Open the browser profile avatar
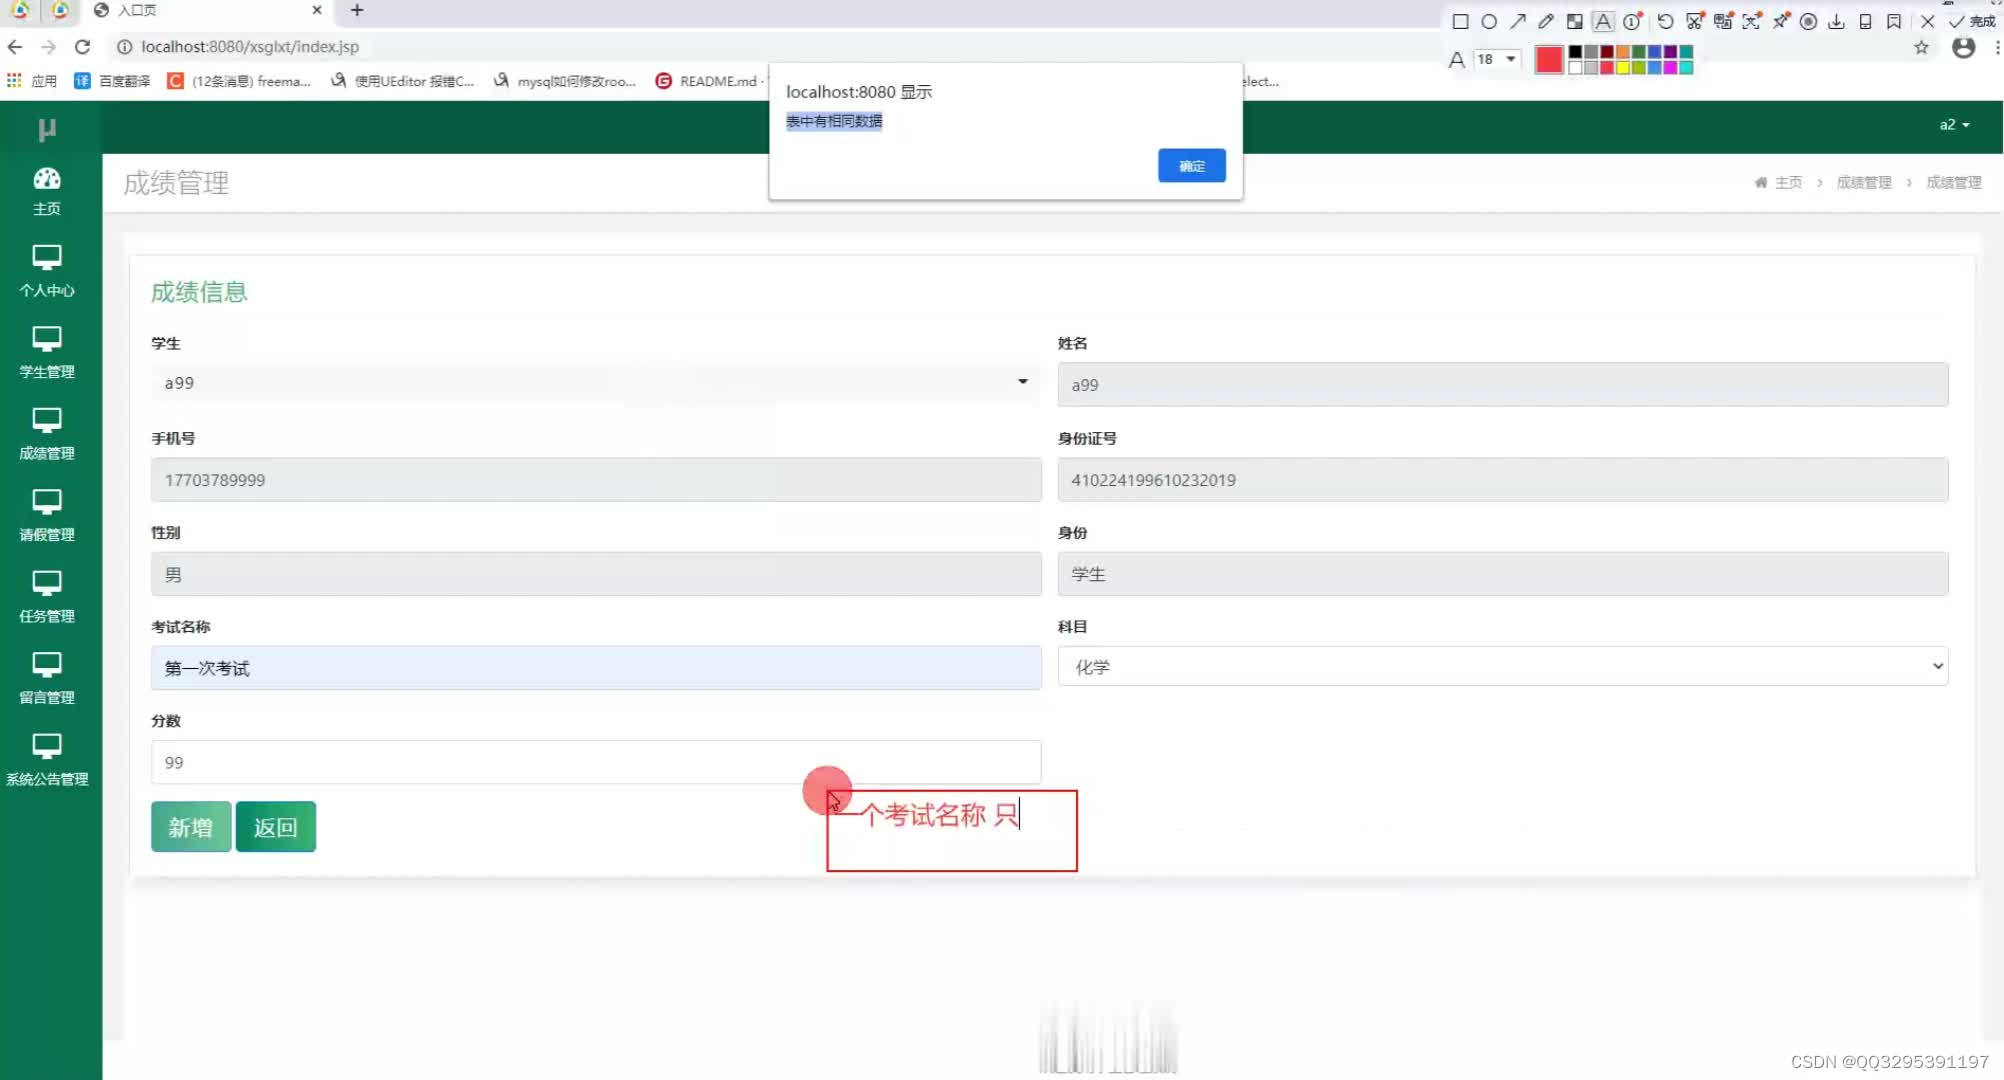Screen dimensions: 2004x1080 point(1964,47)
